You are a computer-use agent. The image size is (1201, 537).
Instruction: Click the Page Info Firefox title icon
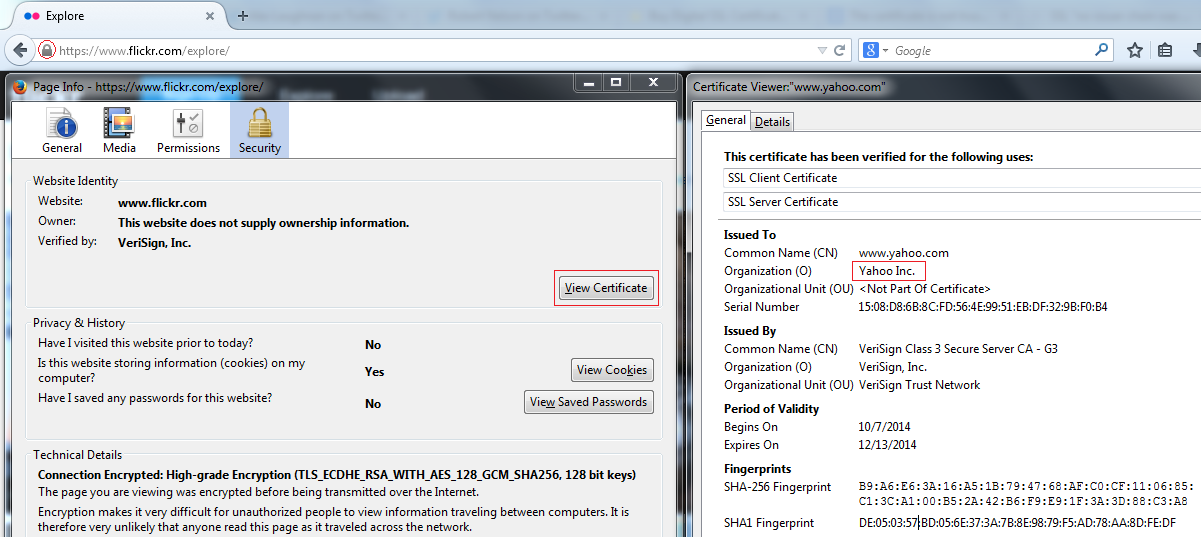(x=20, y=87)
